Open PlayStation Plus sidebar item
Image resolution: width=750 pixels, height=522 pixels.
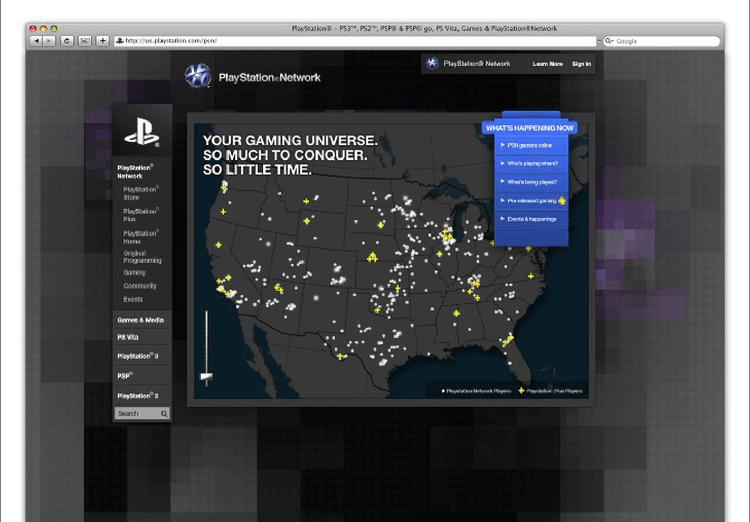141,215
